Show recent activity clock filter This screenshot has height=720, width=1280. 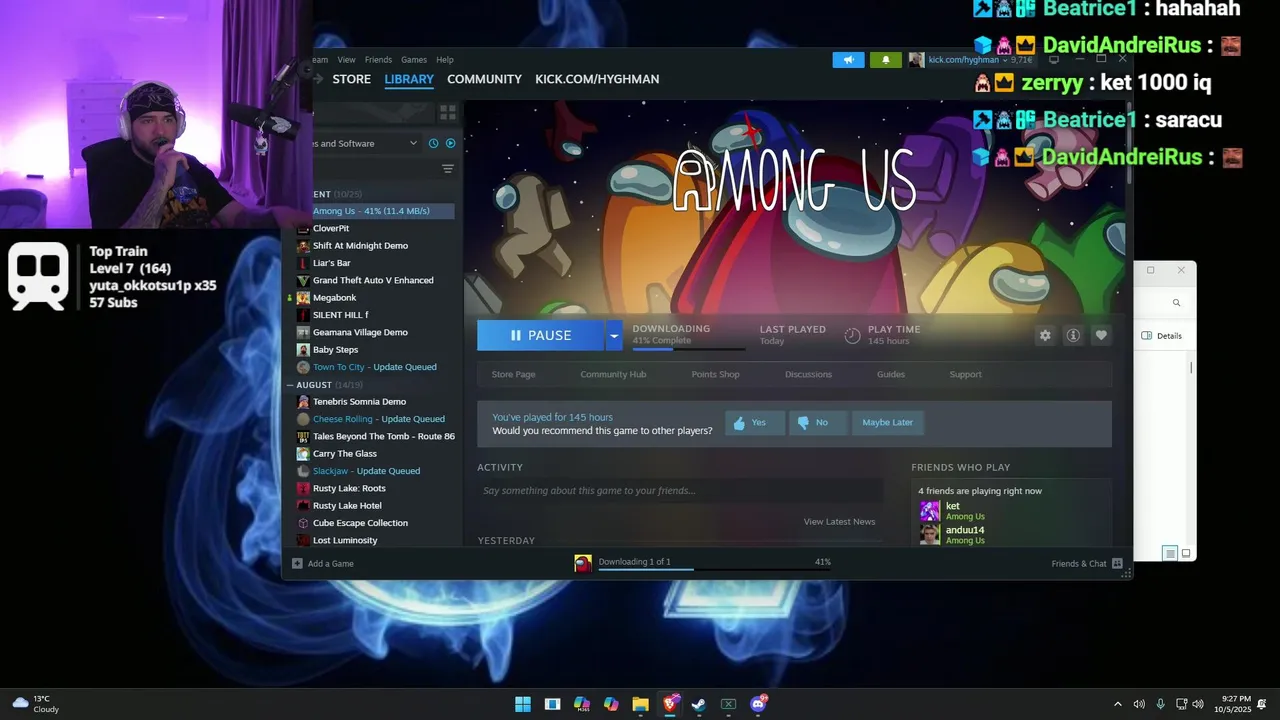[433, 143]
